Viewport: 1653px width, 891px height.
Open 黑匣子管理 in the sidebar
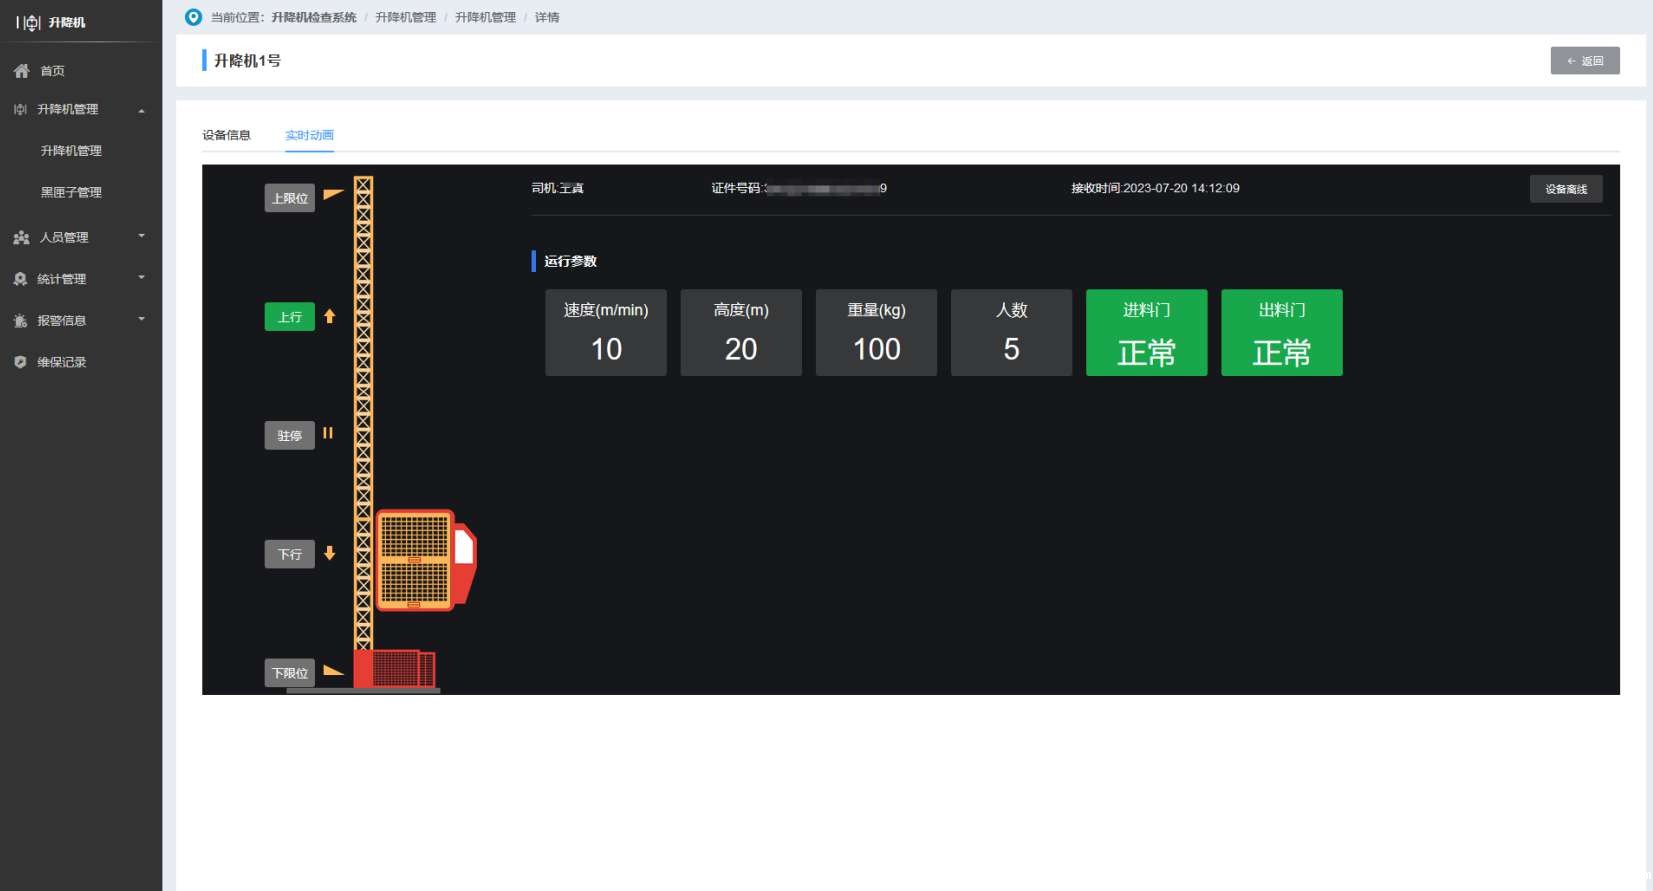(x=71, y=192)
